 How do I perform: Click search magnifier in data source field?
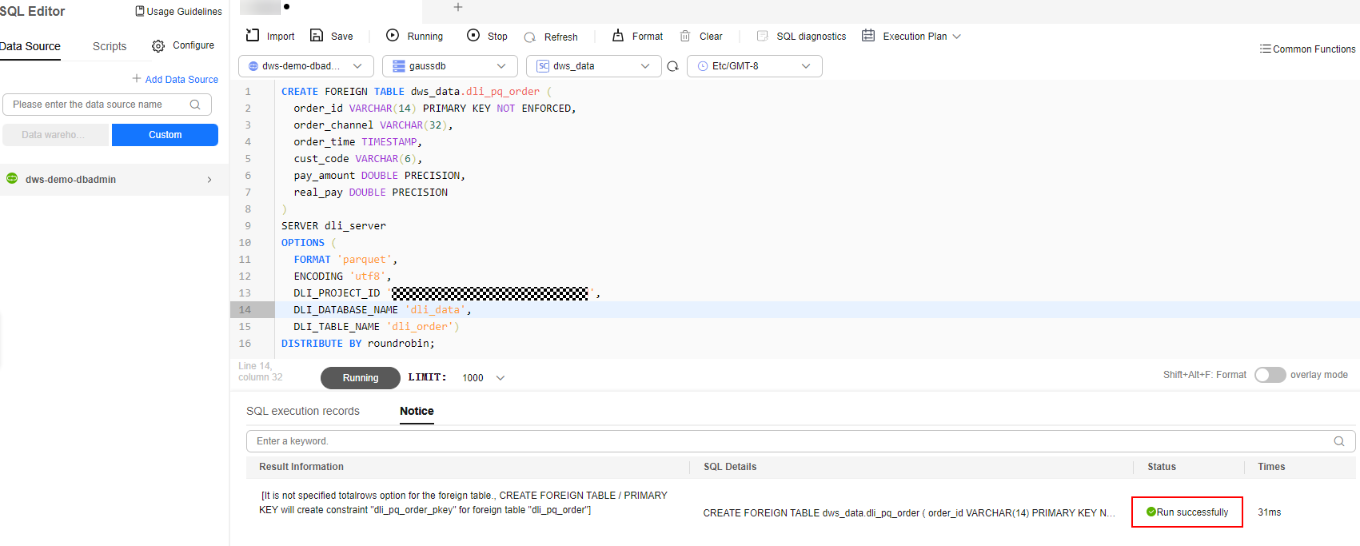click(x=195, y=104)
